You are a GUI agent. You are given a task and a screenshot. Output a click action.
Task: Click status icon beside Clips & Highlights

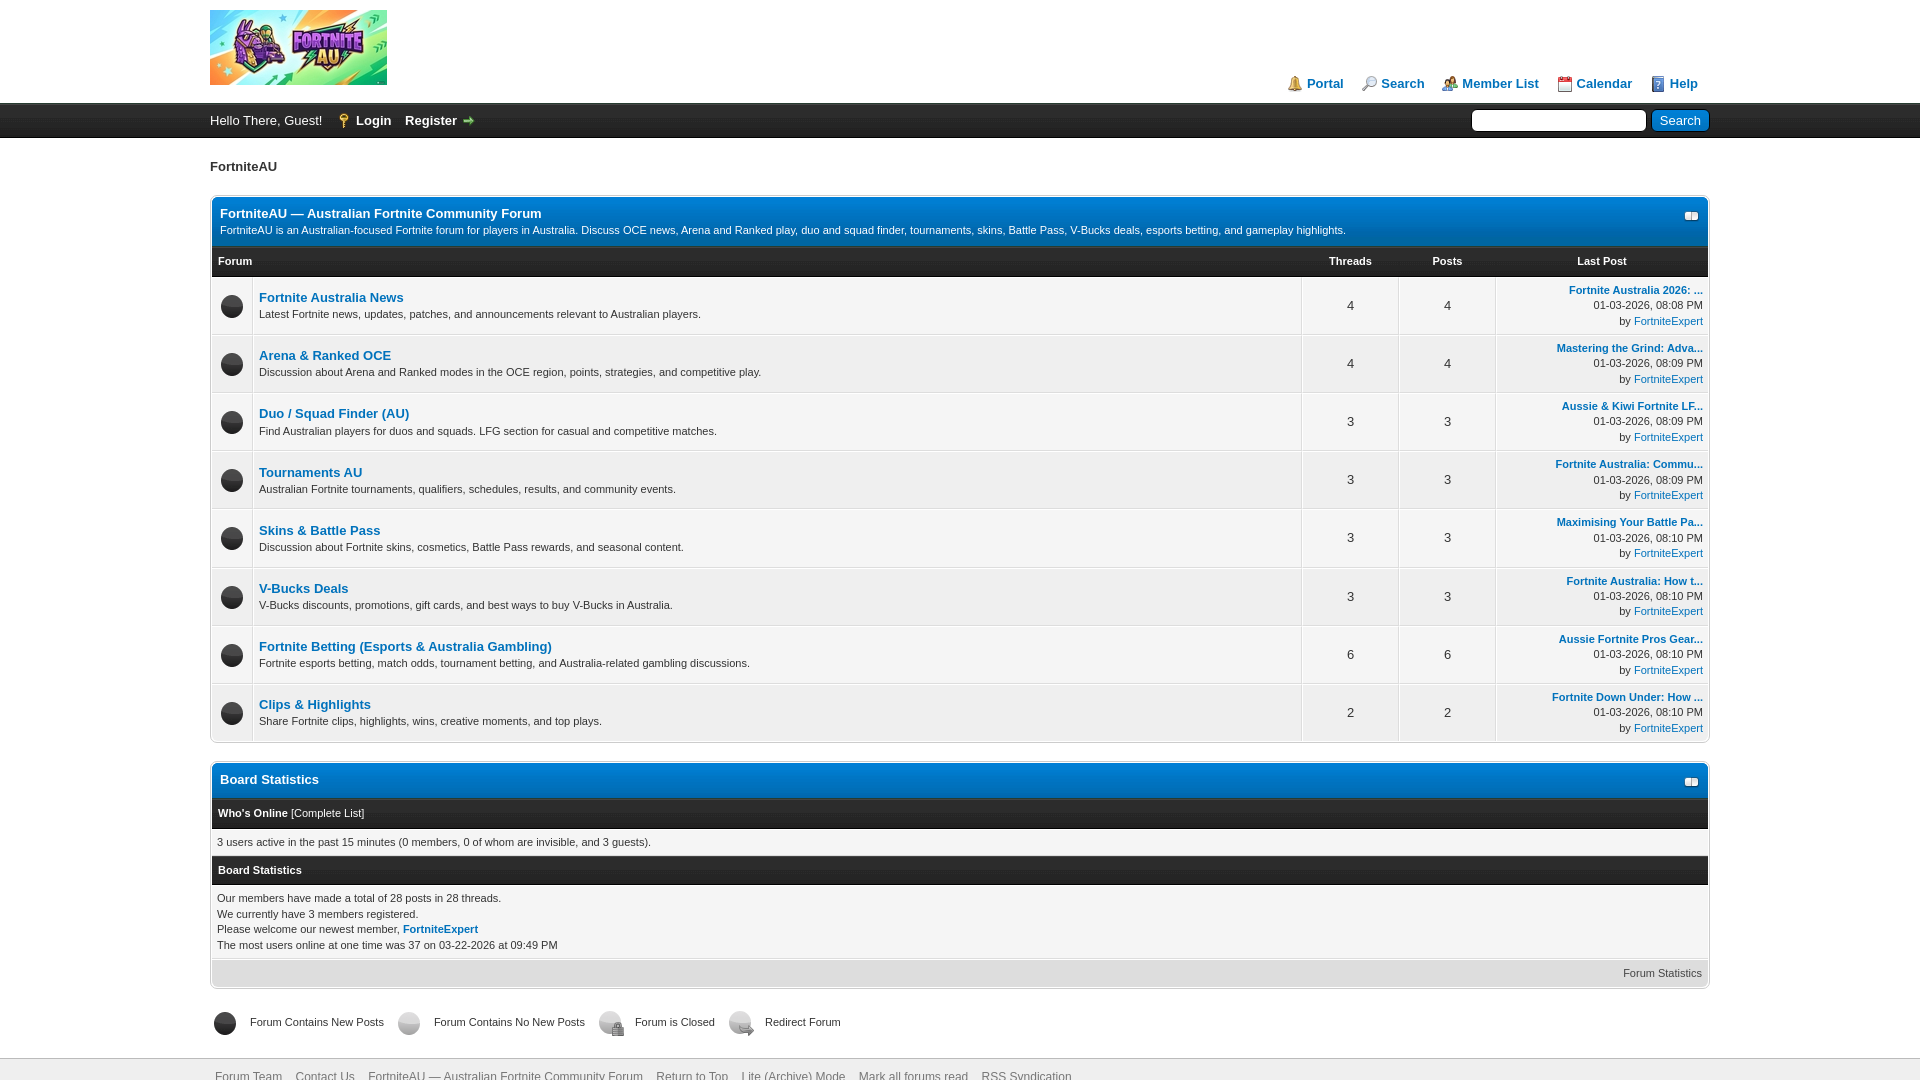point(232,713)
